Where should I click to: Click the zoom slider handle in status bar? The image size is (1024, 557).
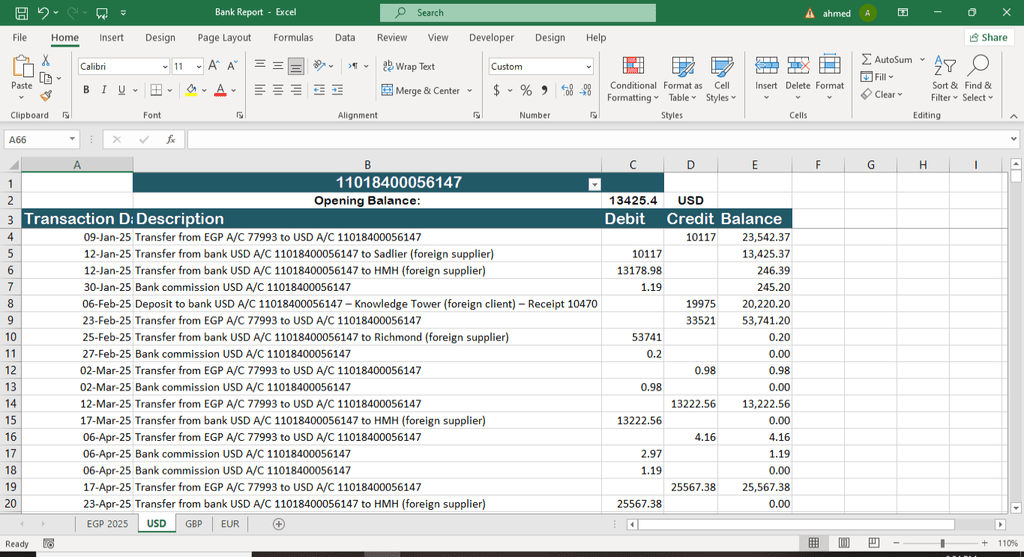pyautogui.click(x=942, y=543)
